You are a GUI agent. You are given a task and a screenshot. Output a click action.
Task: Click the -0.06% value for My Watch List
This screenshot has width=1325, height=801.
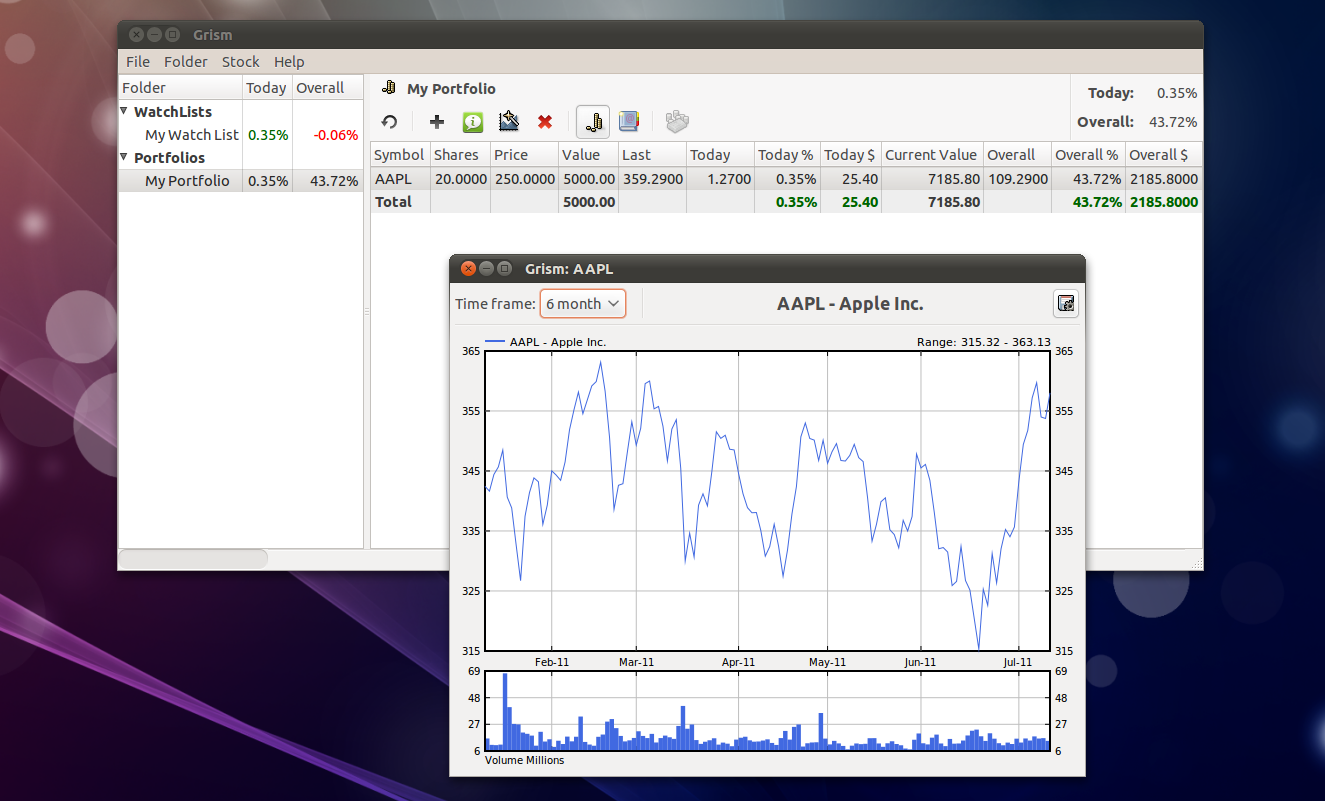click(x=335, y=135)
